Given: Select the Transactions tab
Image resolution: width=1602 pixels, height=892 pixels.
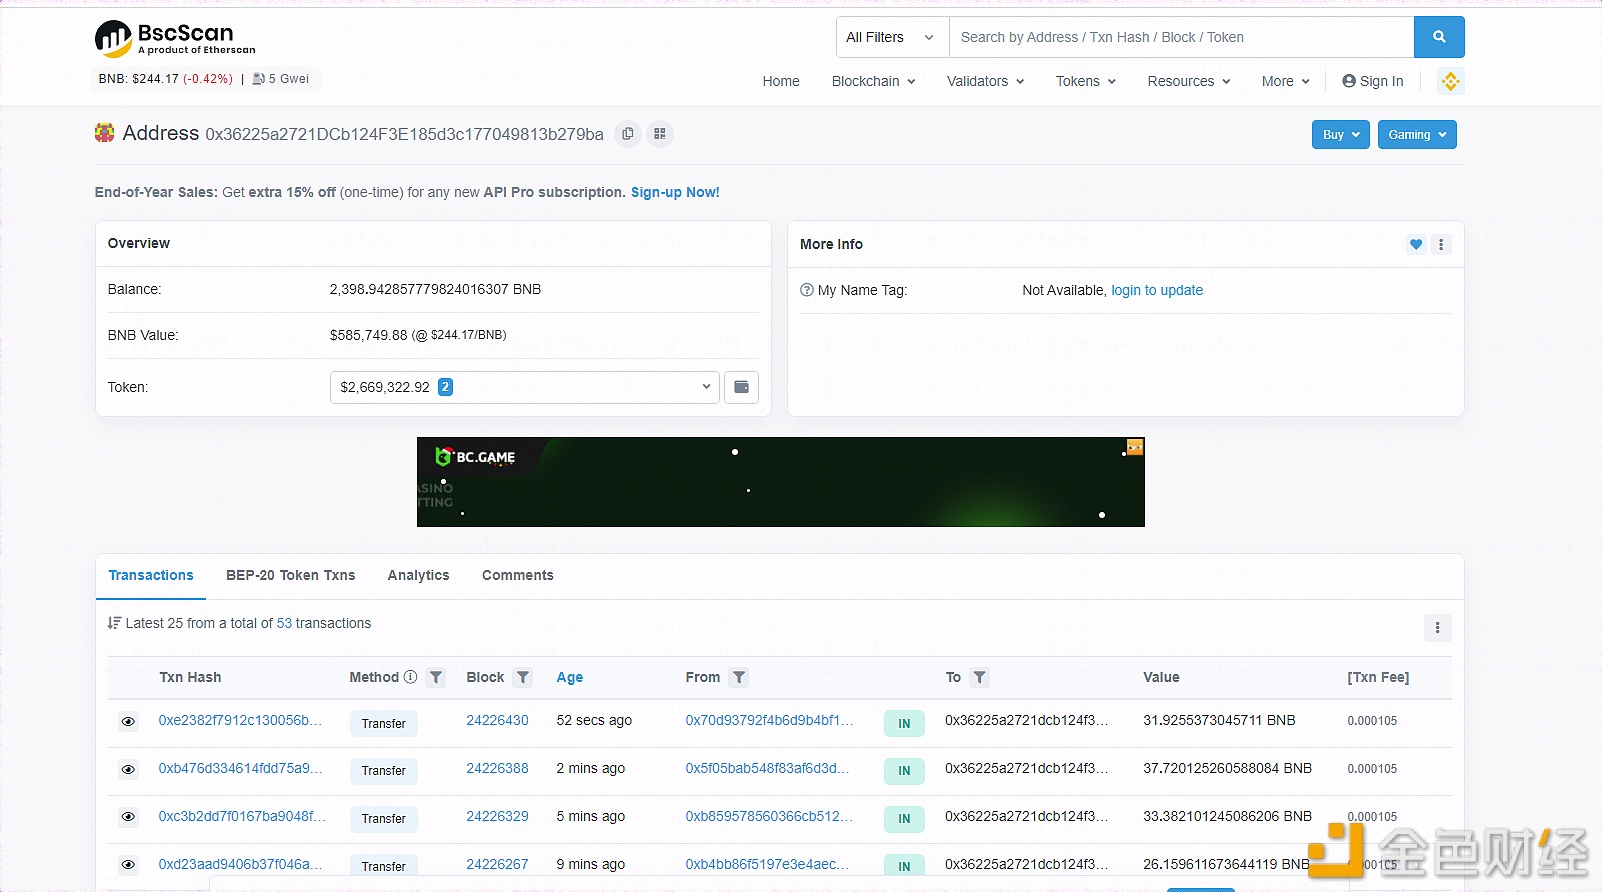Looking at the screenshot, I should tap(151, 575).
